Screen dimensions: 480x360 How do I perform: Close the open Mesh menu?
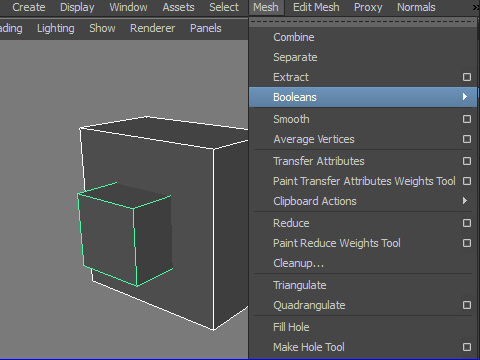click(266, 7)
